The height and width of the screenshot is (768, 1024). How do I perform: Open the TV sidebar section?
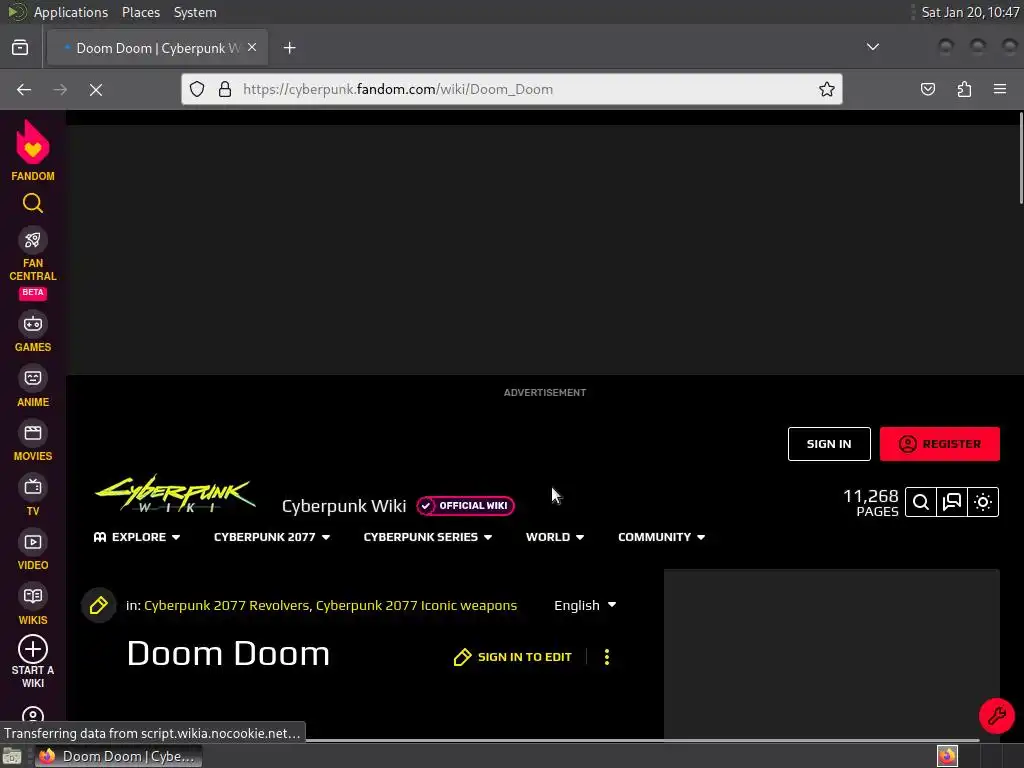coord(33,496)
